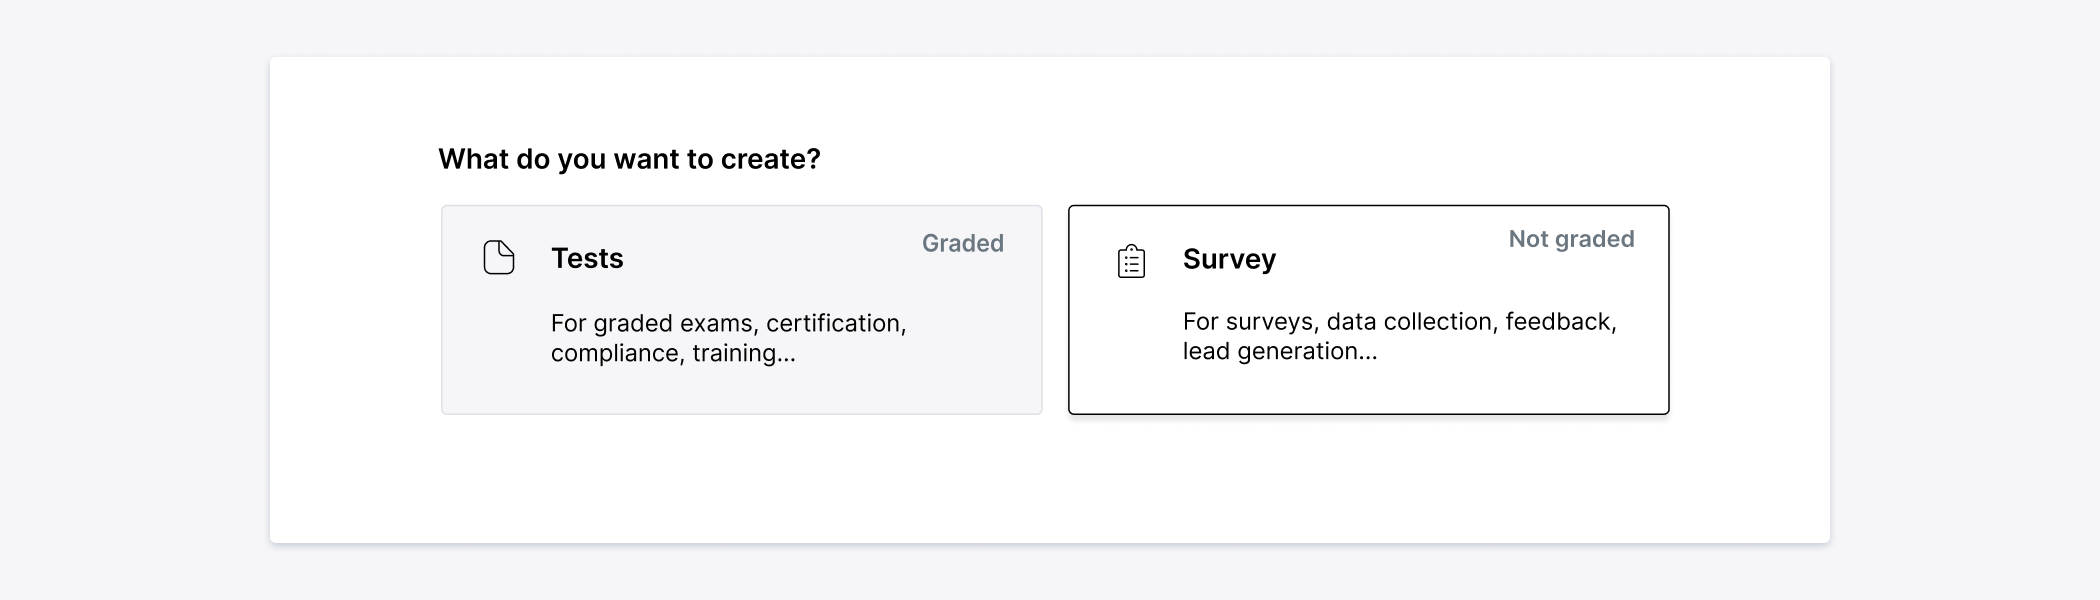Image resolution: width=2100 pixels, height=600 pixels.
Task: Click the "Graded" label
Action: [962, 243]
